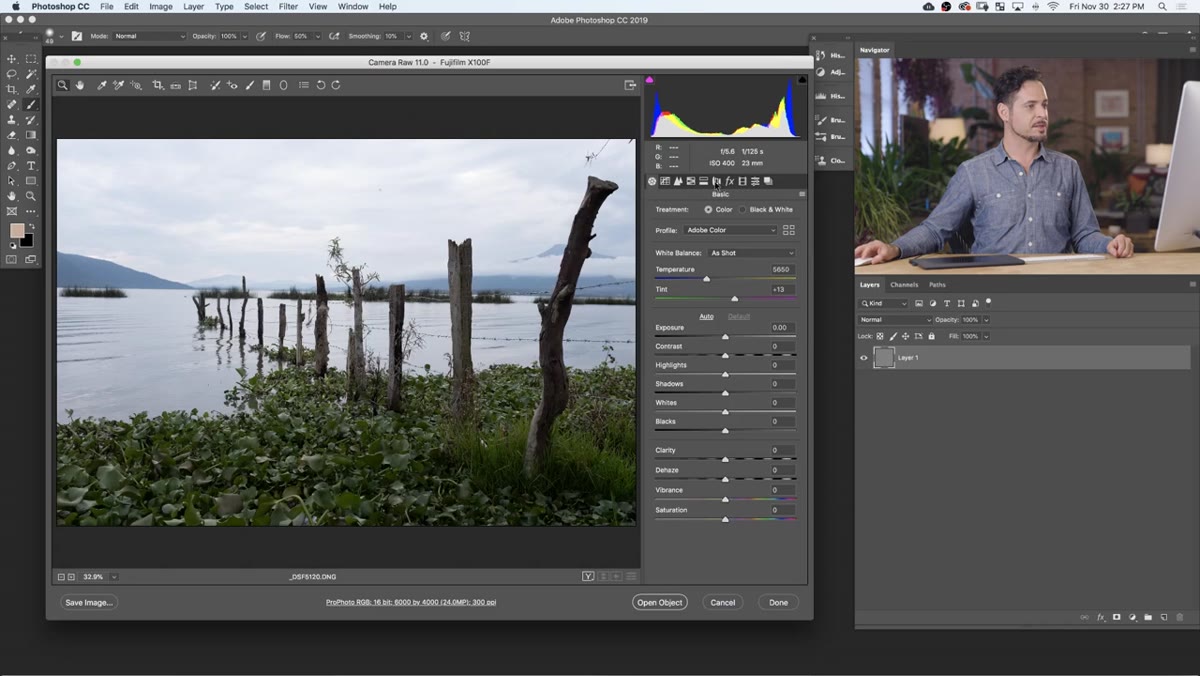1200x676 pixels.
Task: Open the Detail panel tab icon
Action: [678, 181]
